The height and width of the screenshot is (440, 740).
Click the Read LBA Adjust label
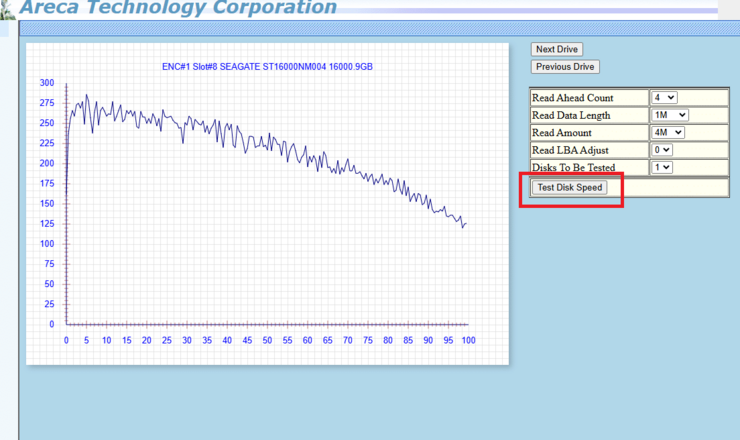(570, 150)
